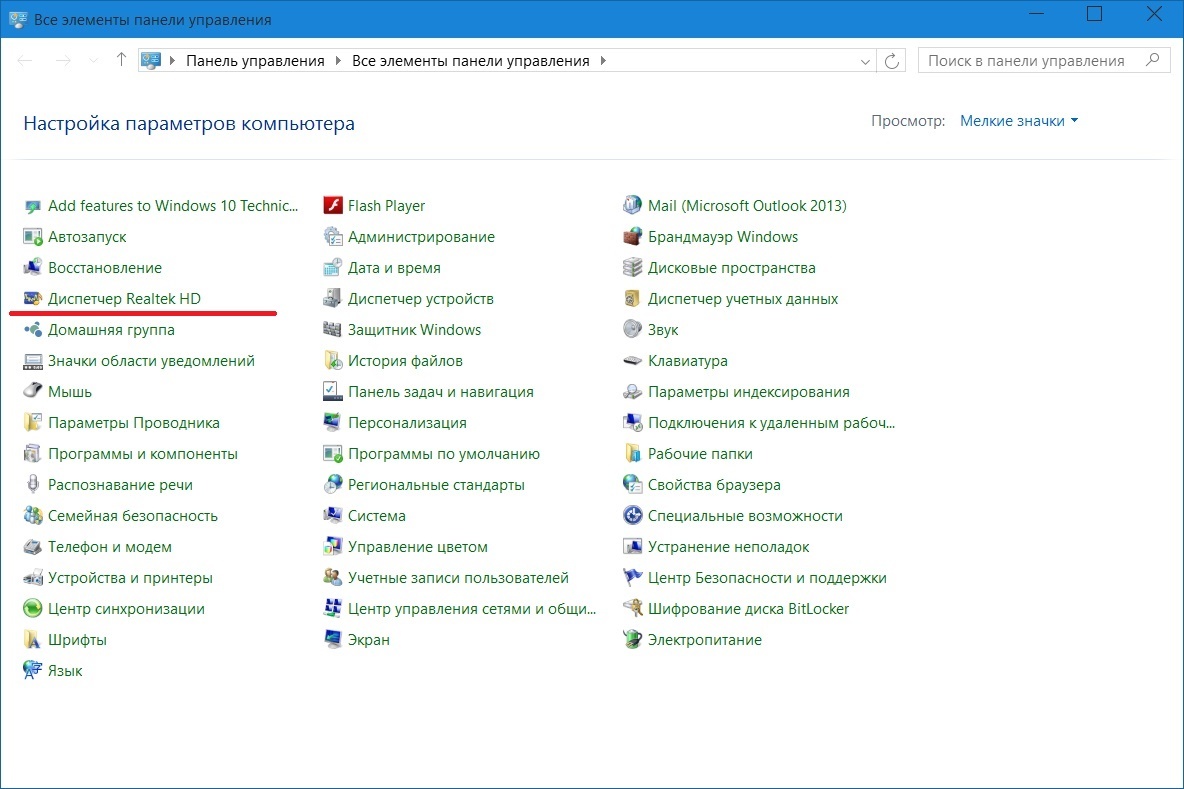Click the Flash Player icon
1184x789 pixels.
pos(332,206)
